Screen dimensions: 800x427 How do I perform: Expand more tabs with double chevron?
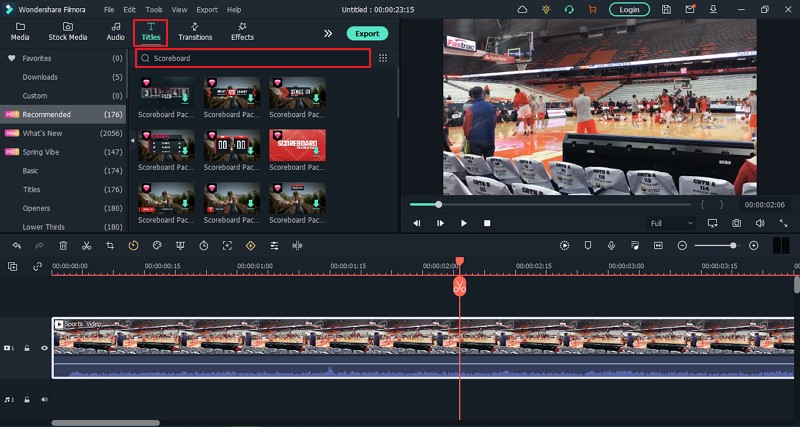click(x=327, y=33)
